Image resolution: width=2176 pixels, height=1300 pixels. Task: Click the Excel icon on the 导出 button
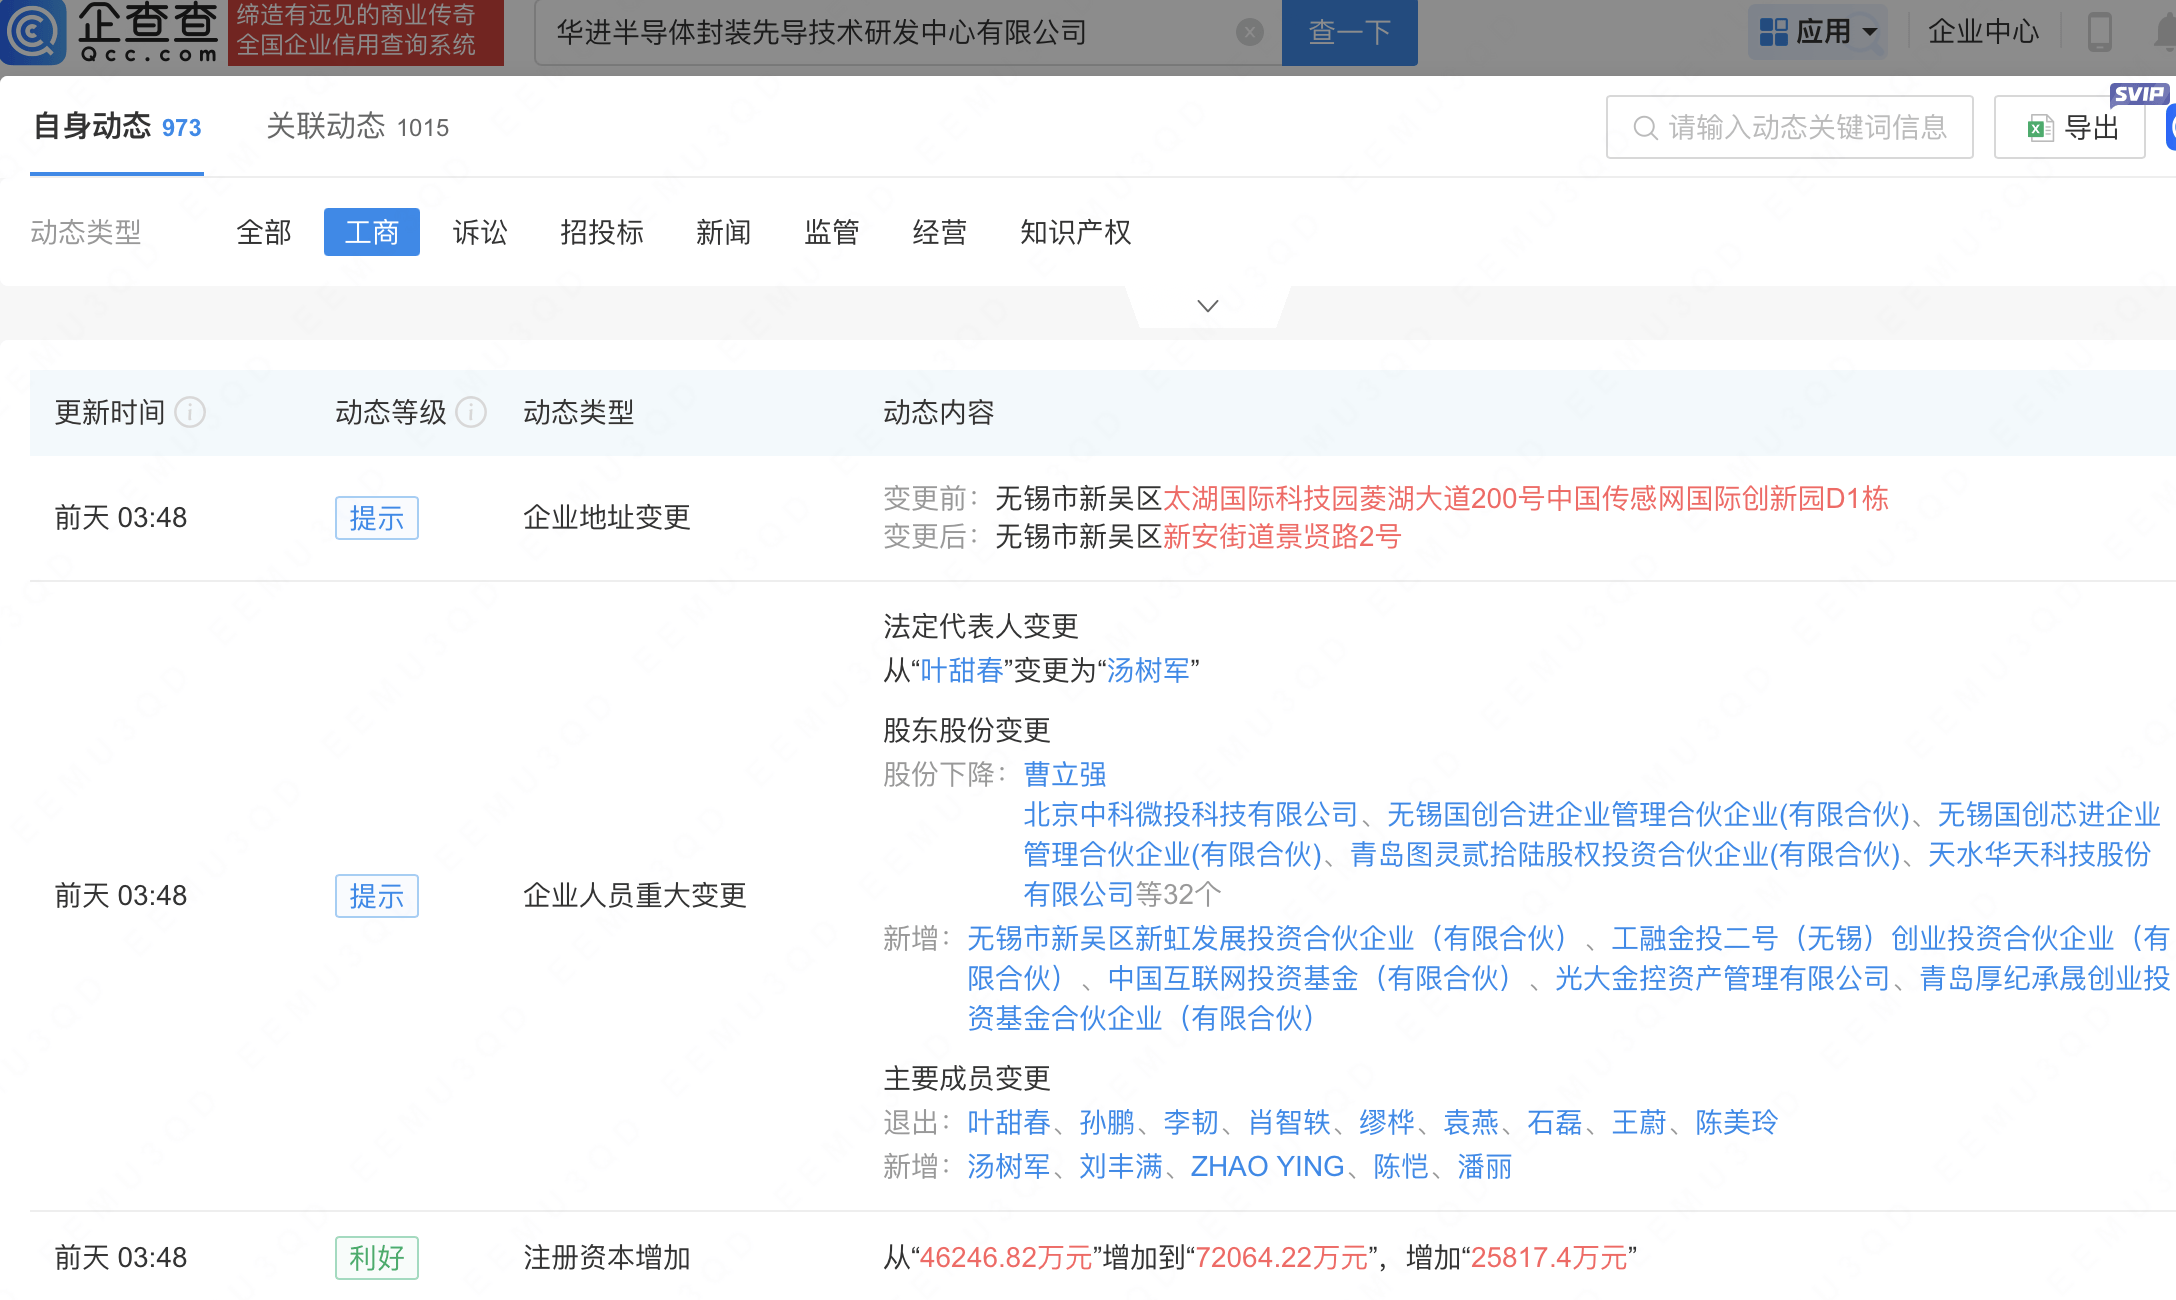click(x=2039, y=128)
